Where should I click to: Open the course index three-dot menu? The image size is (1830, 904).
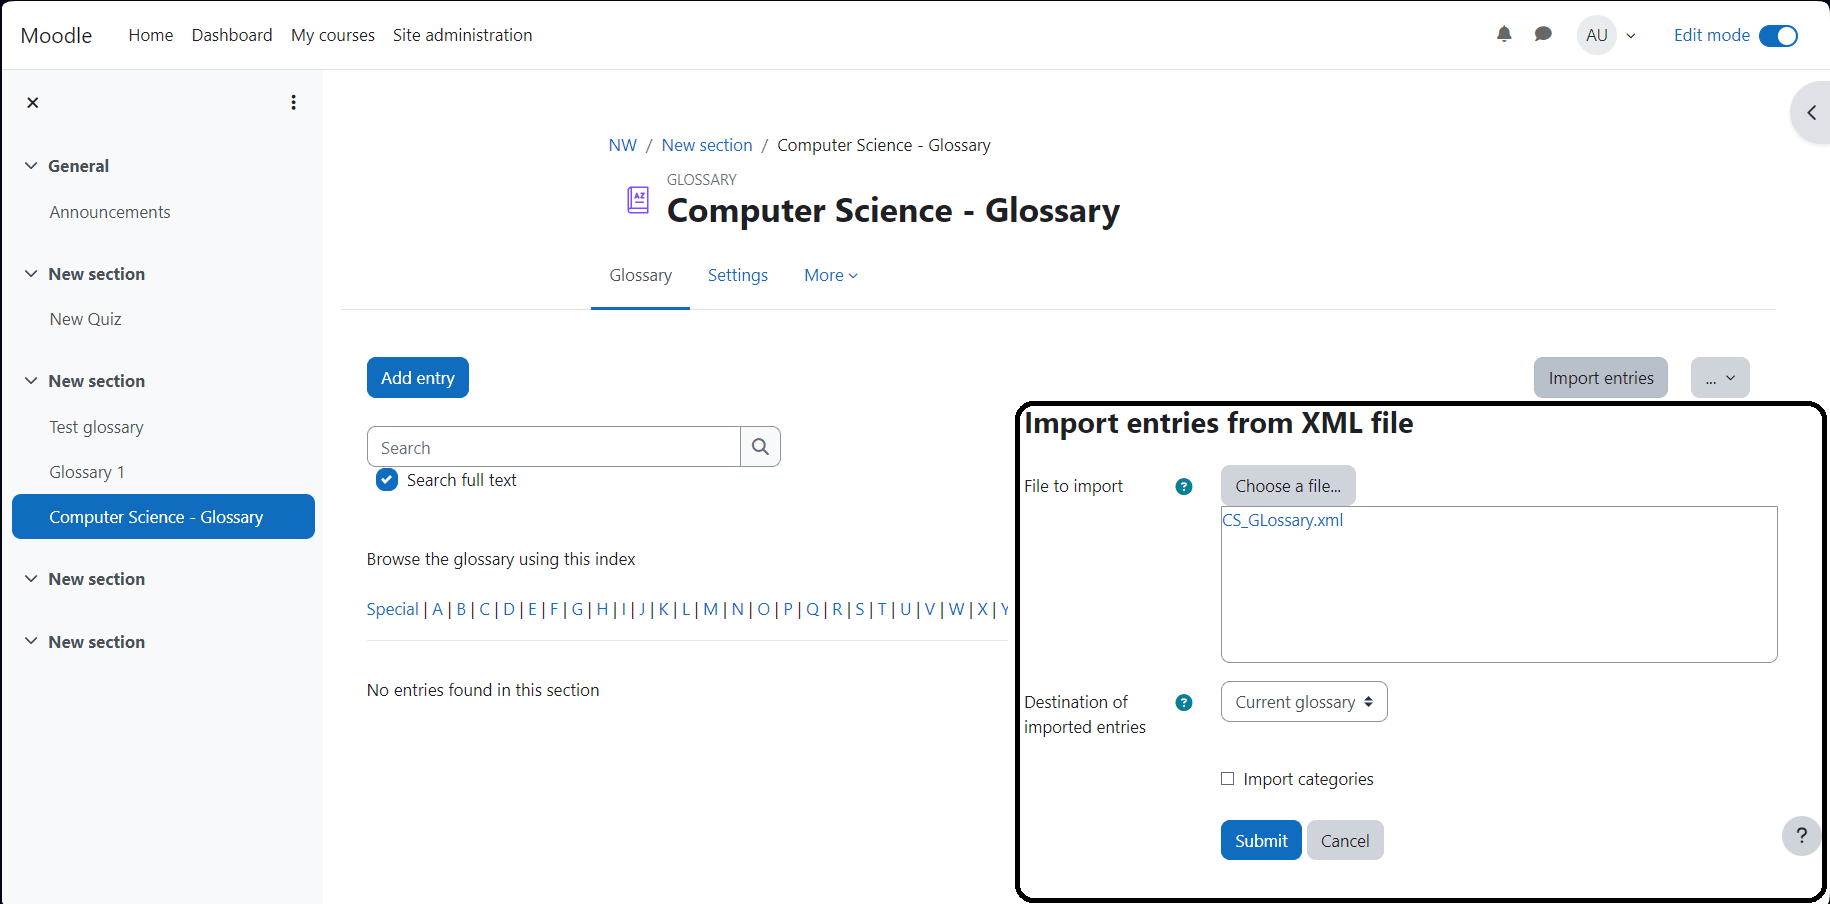[x=293, y=102]
